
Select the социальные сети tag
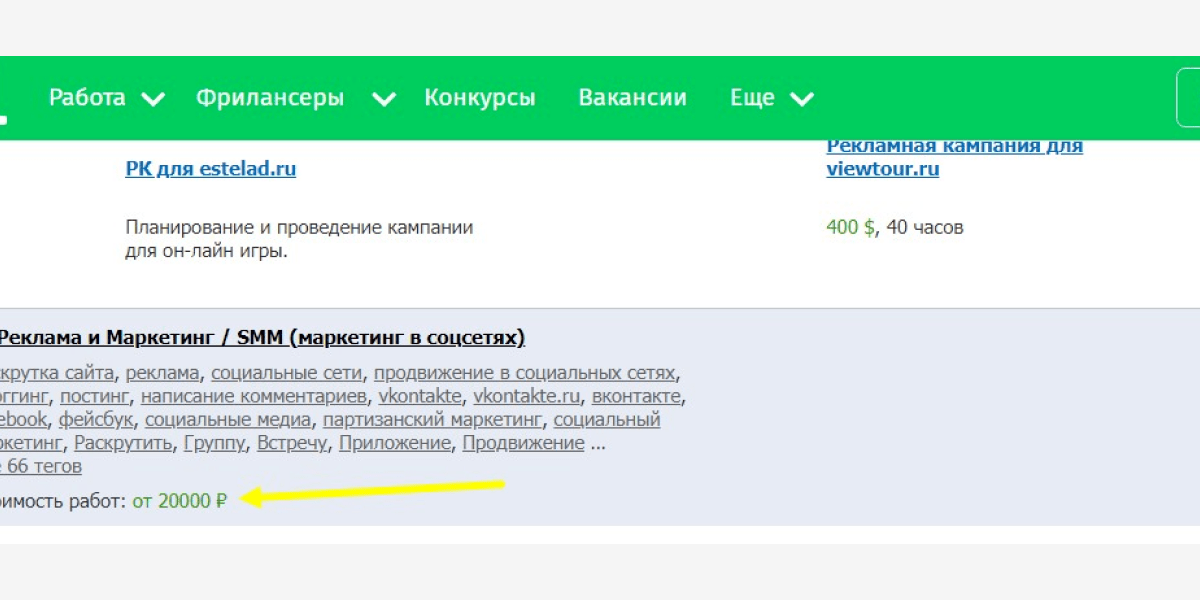286,374
